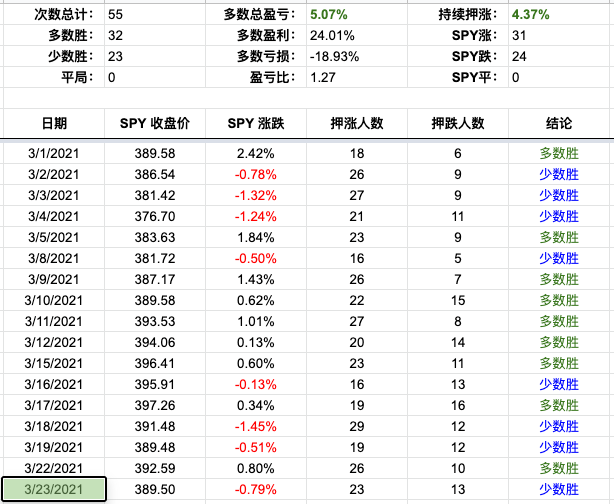Click 多数胜 result in the 3/1/2021 row

point(559,153)
